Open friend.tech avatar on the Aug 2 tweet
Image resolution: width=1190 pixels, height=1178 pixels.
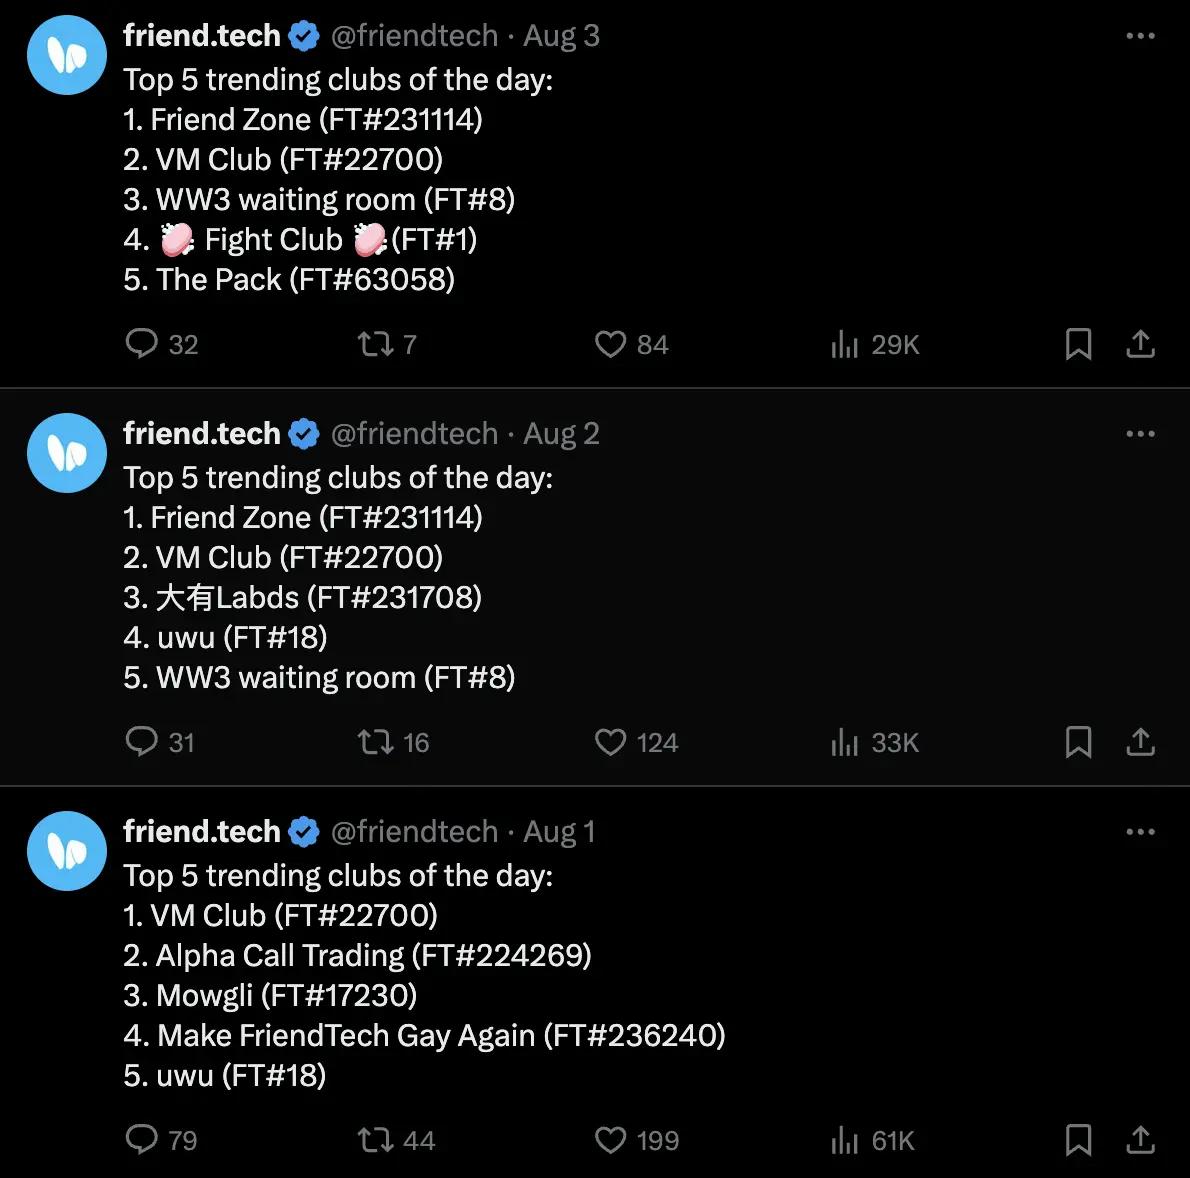point(67,453)
